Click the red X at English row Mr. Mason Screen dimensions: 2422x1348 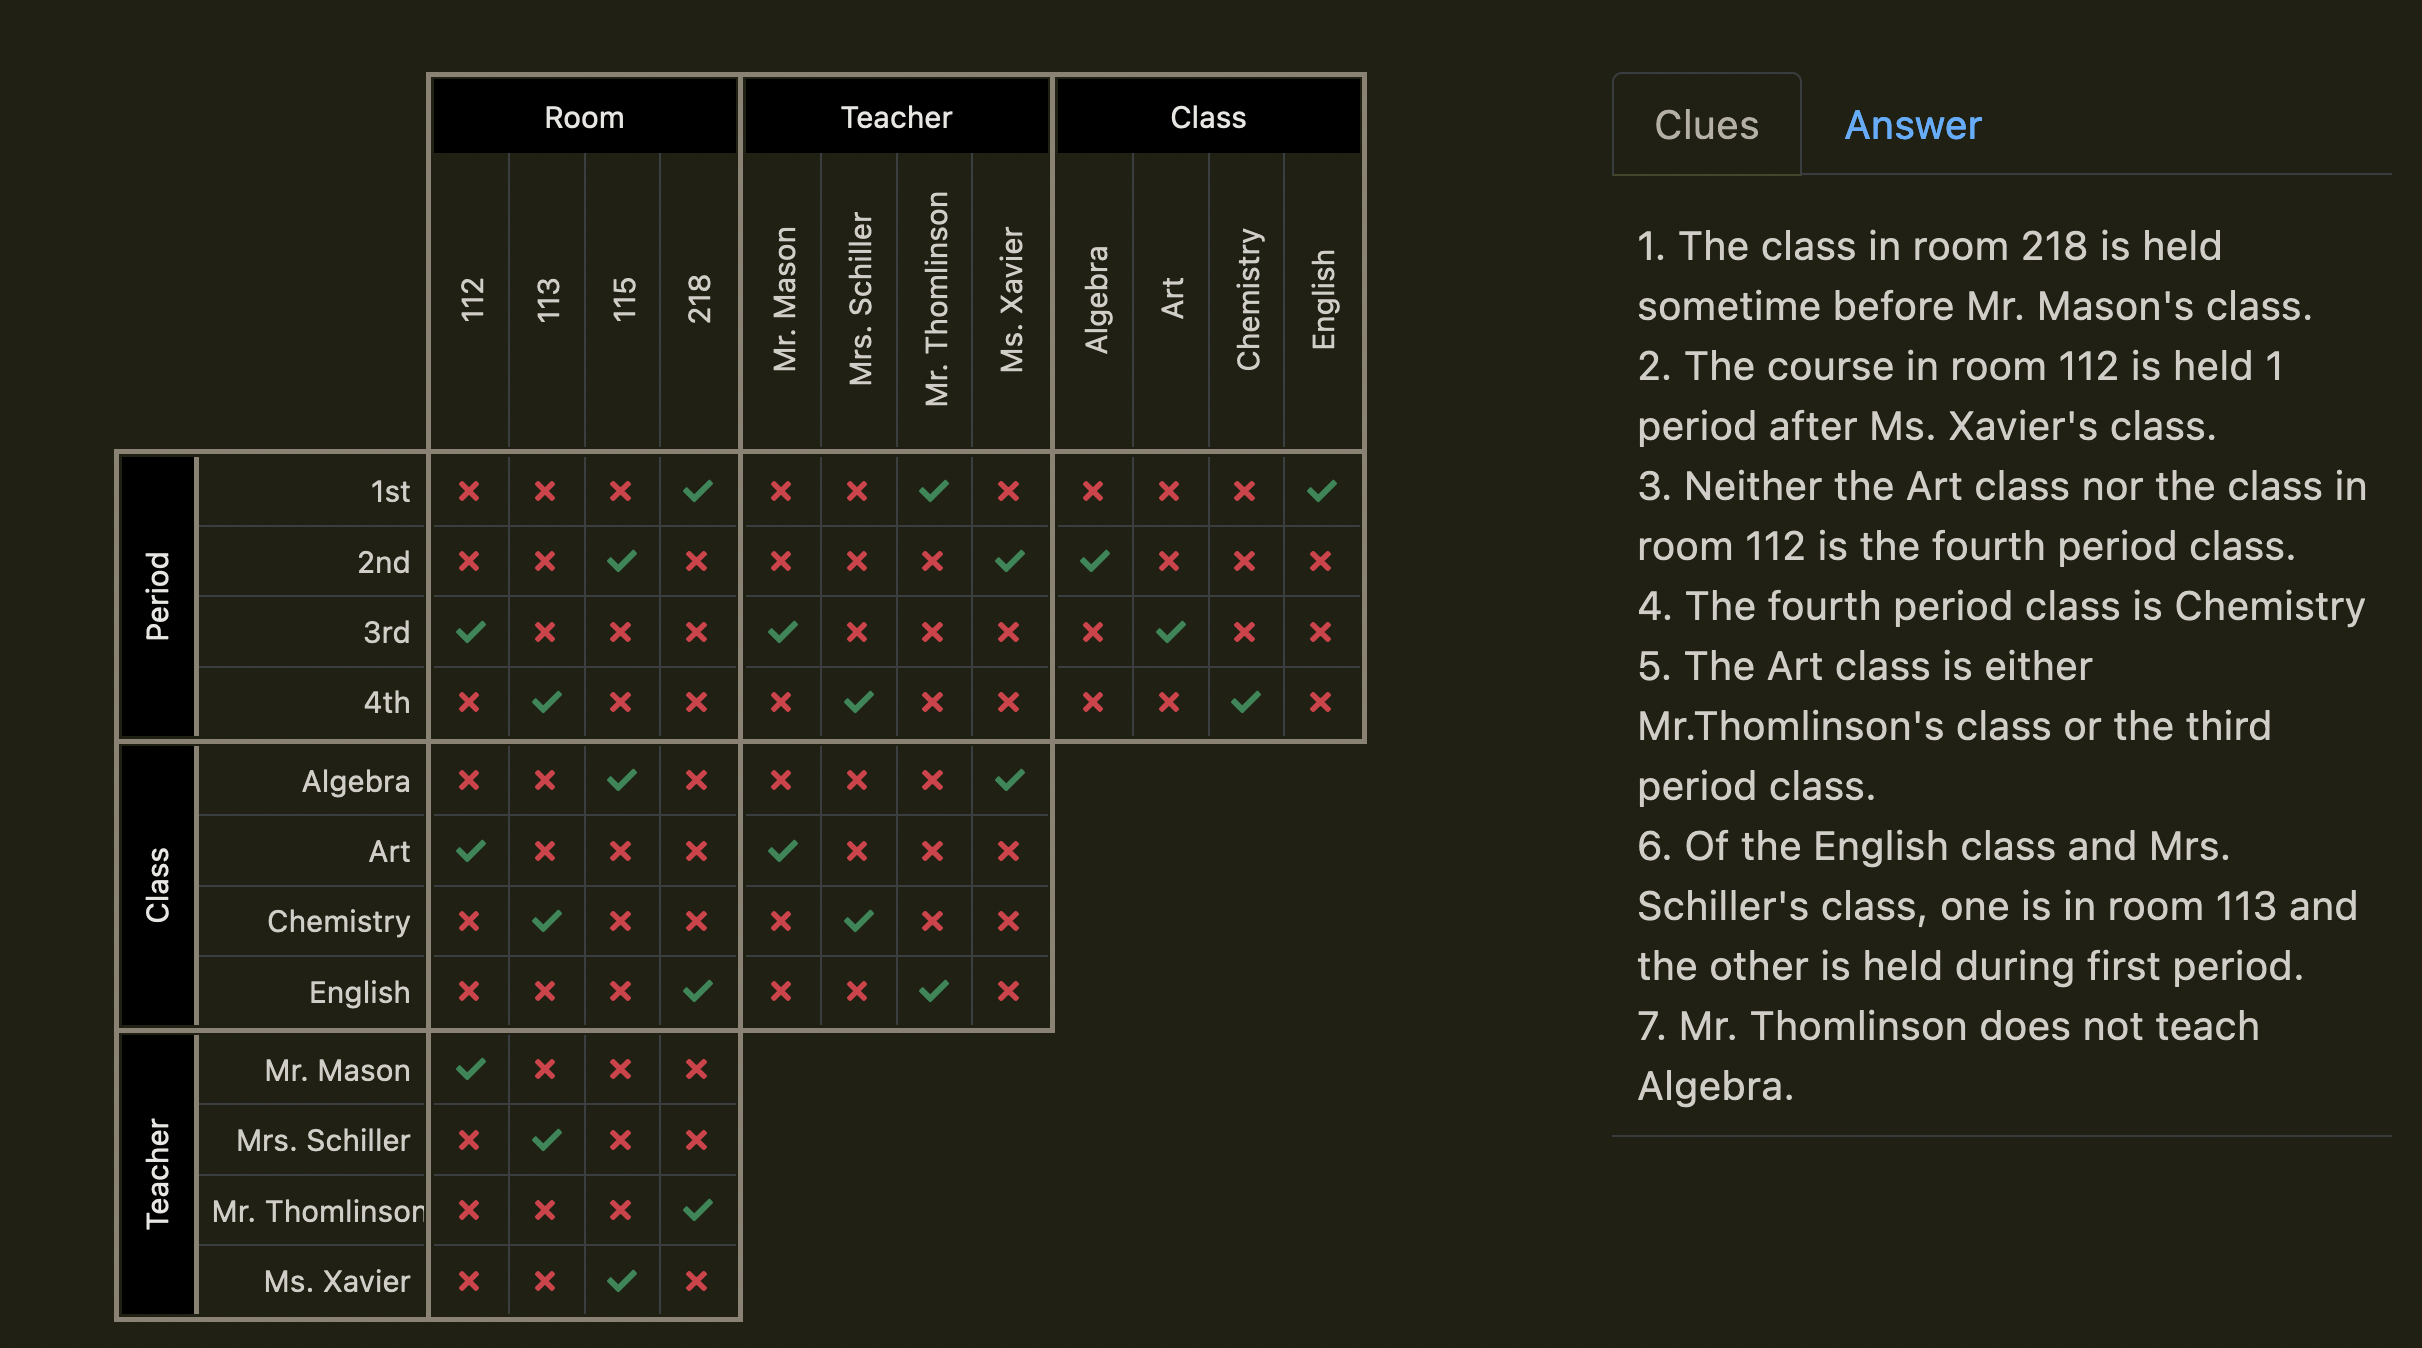(x=782, y=991)
